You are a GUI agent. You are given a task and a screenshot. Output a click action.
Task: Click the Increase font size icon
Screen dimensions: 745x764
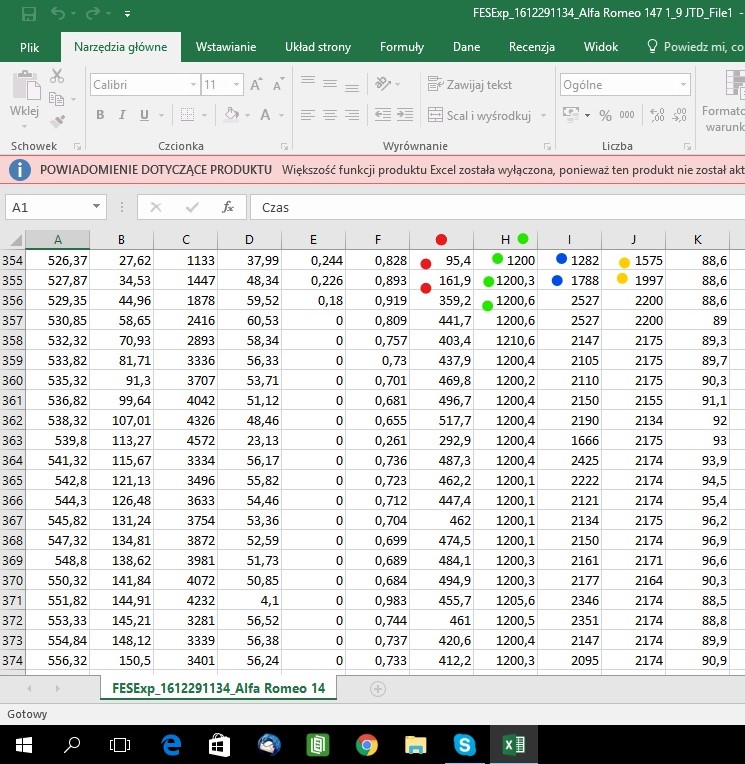256,85
